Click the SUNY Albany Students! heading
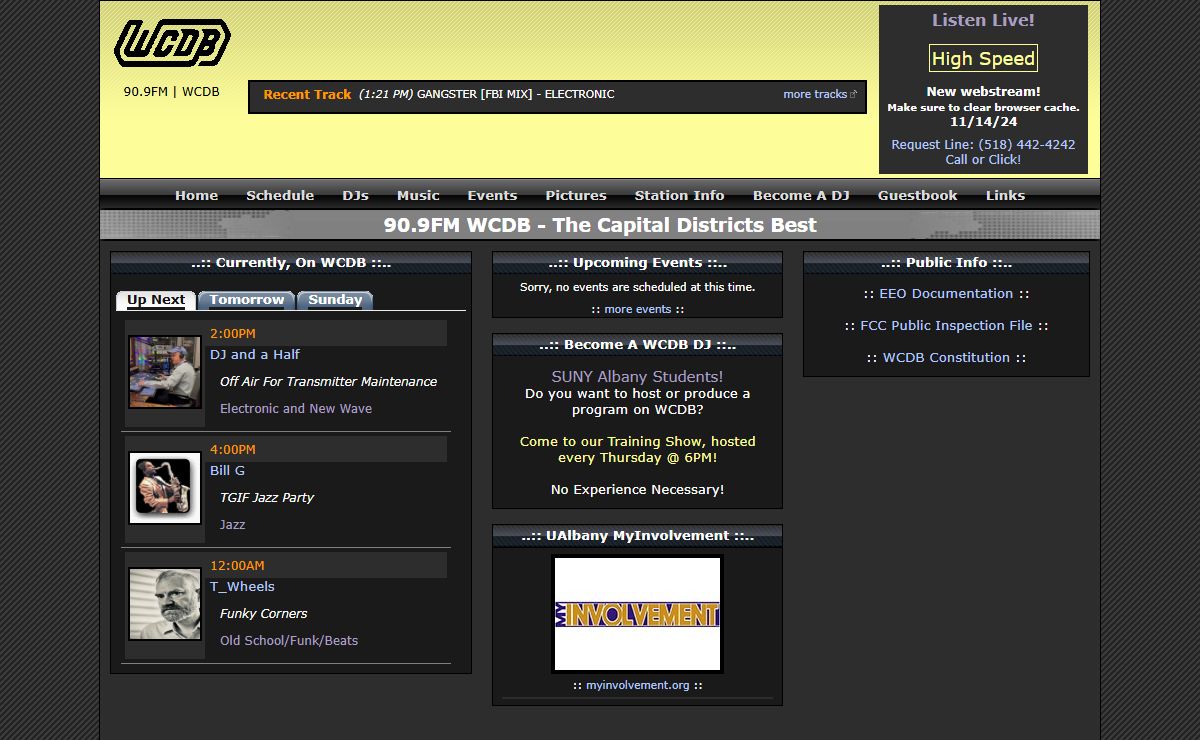 (637, 376)
